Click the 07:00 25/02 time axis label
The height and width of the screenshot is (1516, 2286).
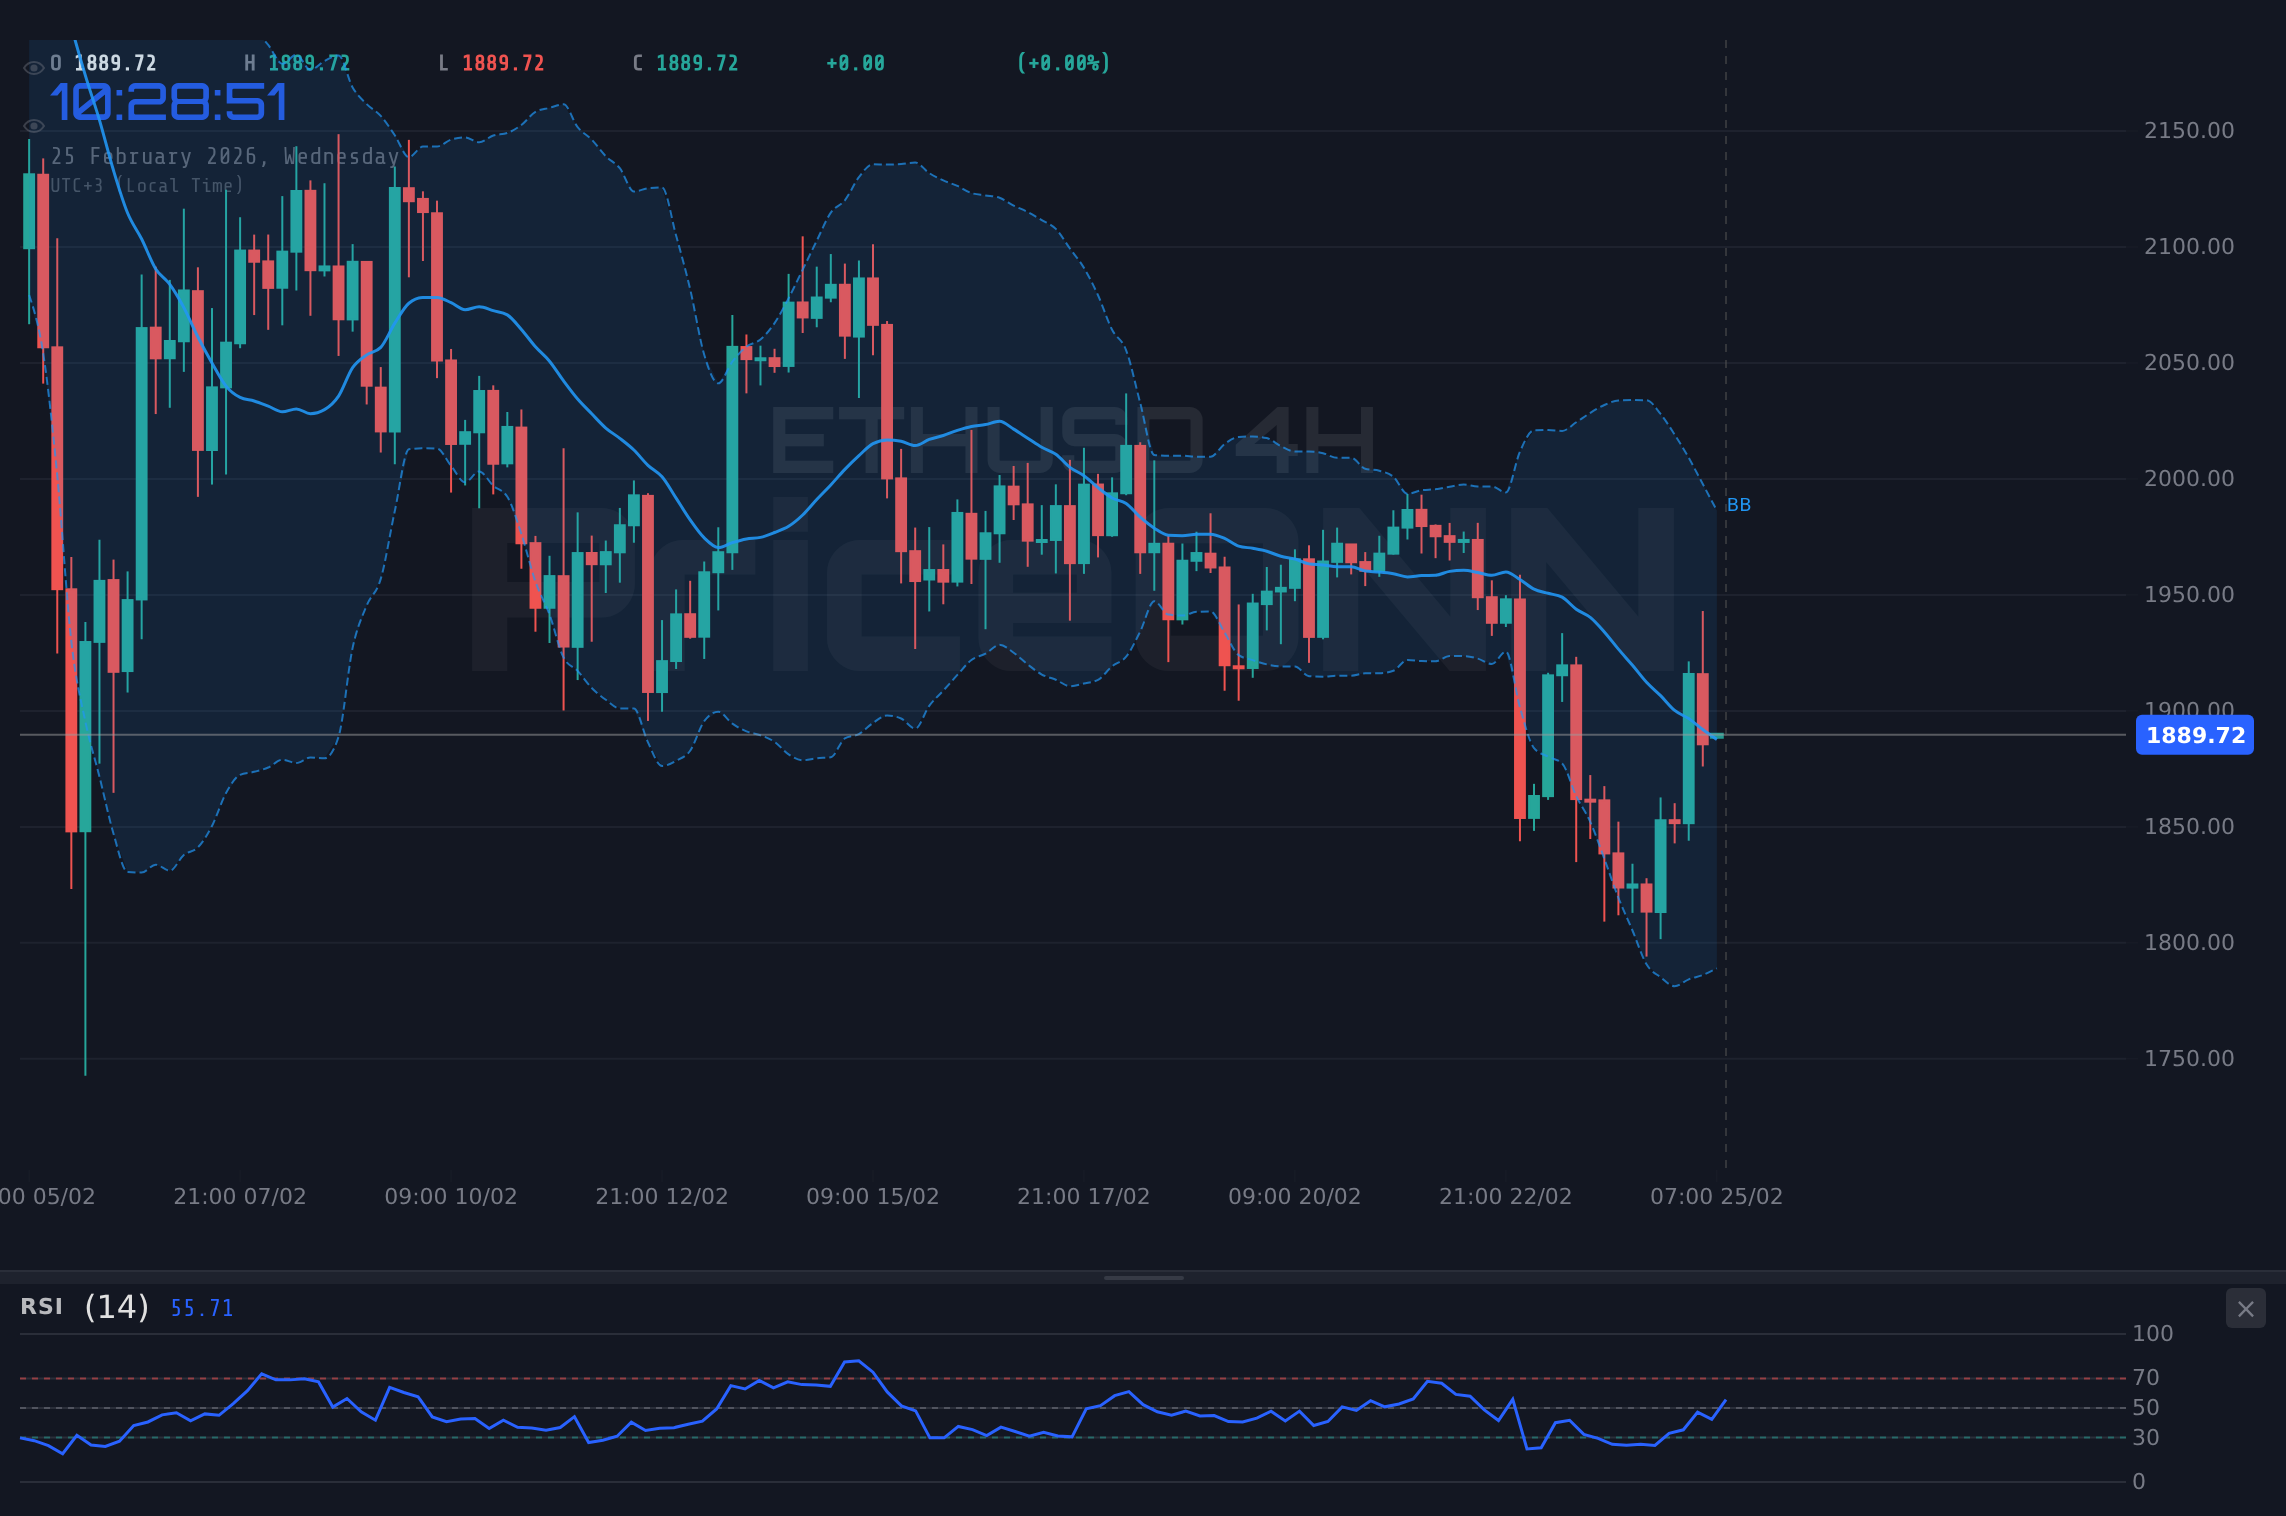[x=1715, y=1196]
